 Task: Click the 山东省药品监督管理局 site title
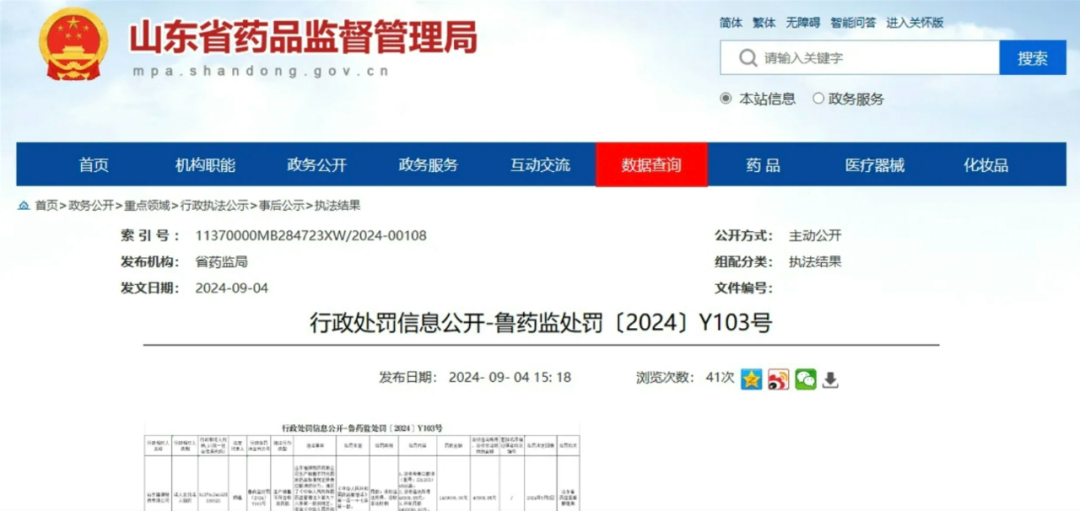pyautogui.click(x=303, y=39)
